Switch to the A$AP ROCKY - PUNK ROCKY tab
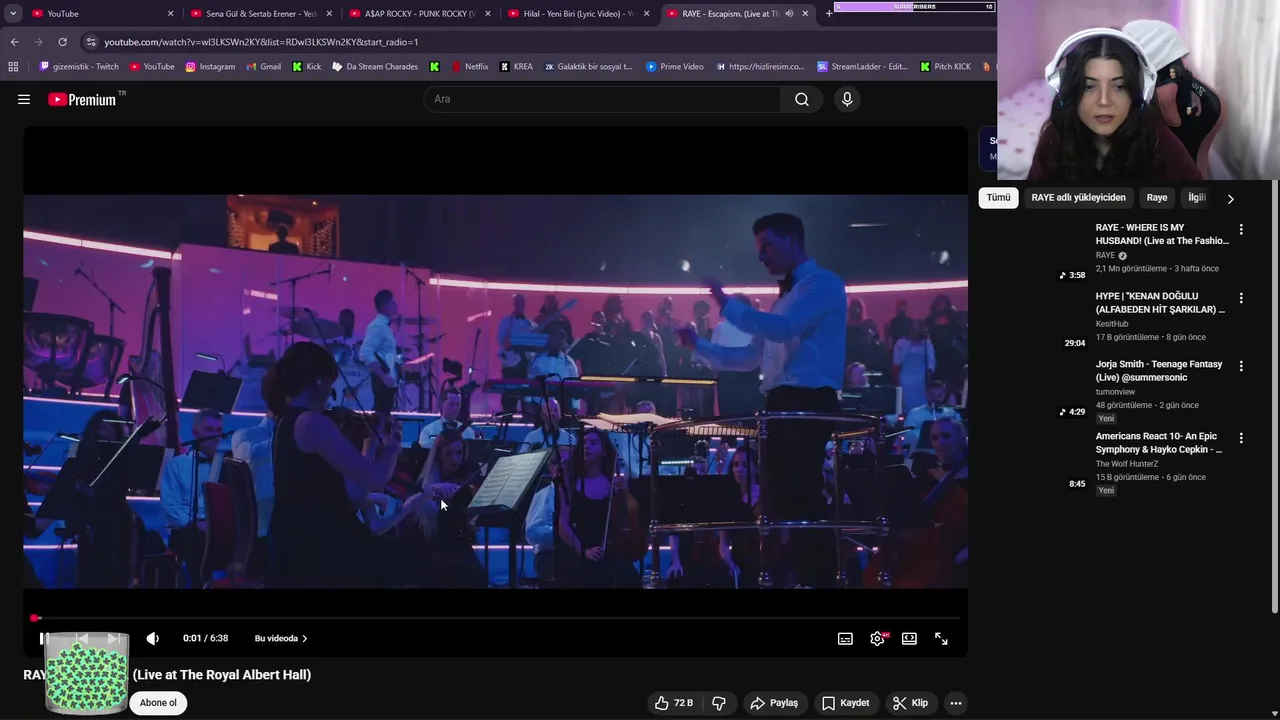The width and height of the screenshot is (1280, 720). point(418,13)
